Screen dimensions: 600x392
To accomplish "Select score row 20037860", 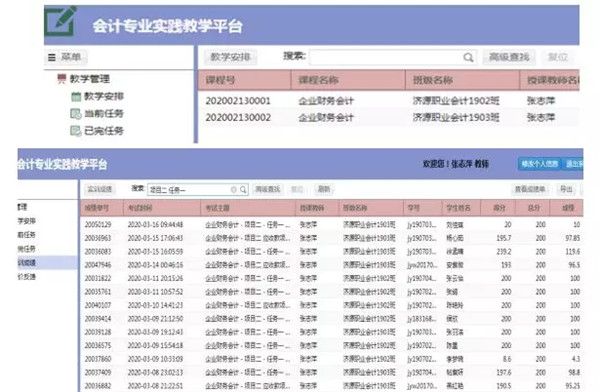I will point(331,359).
